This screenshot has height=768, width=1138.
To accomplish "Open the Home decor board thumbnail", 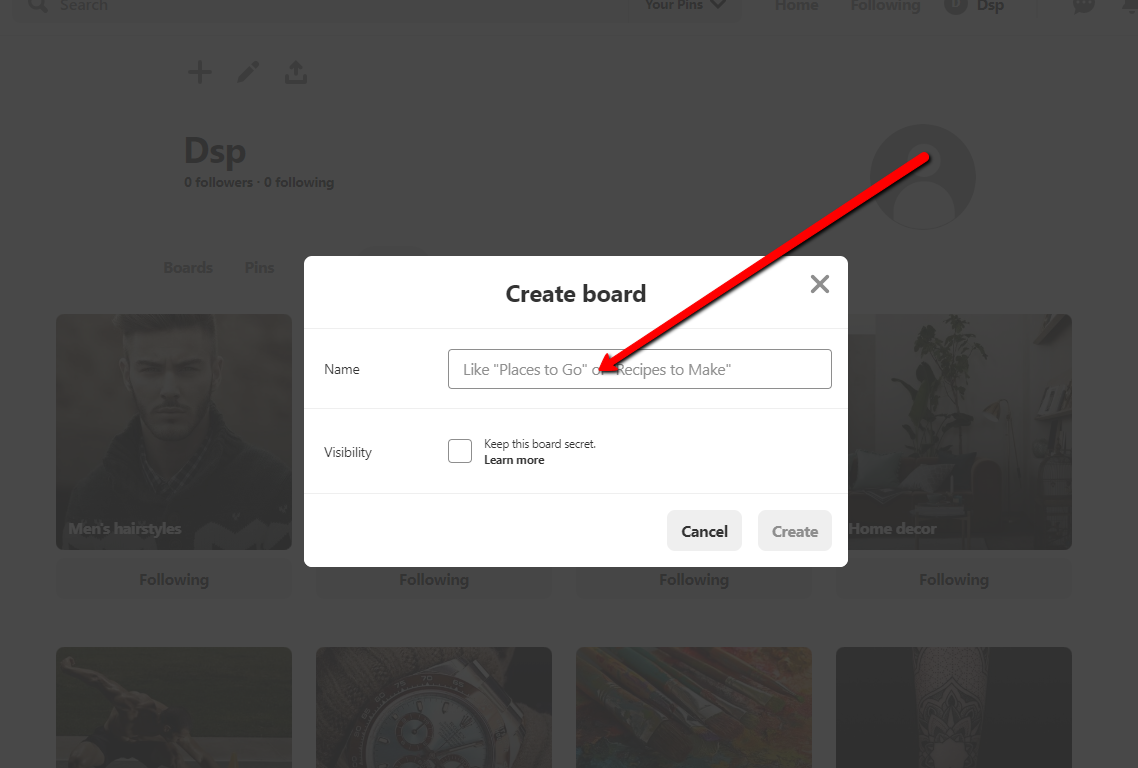I will pos(959,432).
